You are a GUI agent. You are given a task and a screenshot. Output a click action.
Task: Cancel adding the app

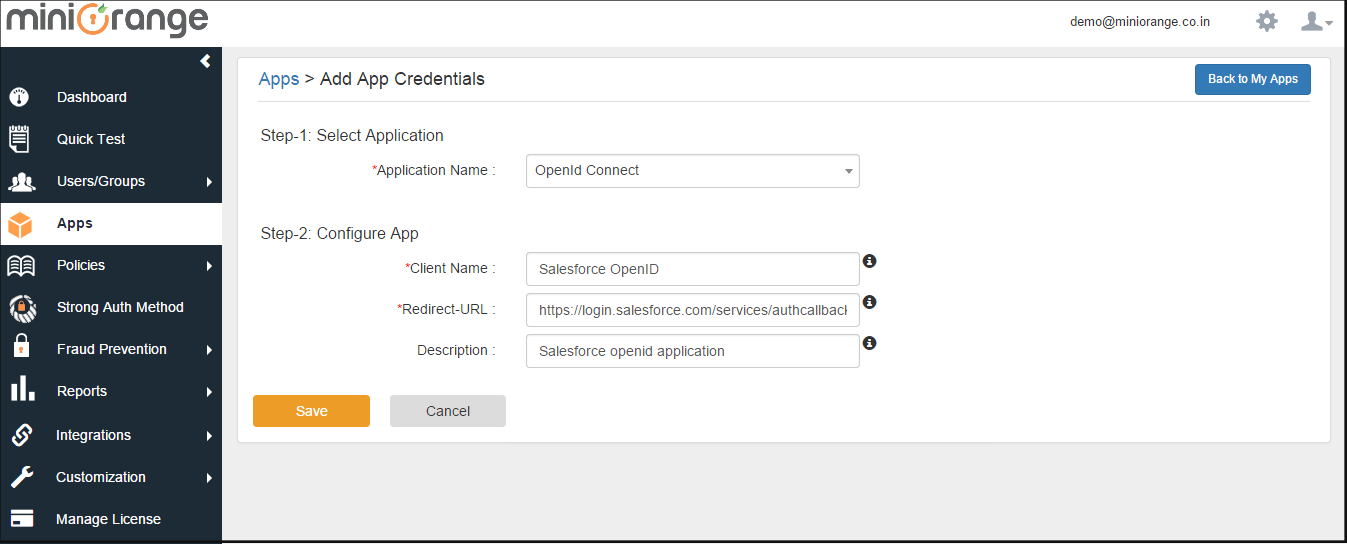448,411
